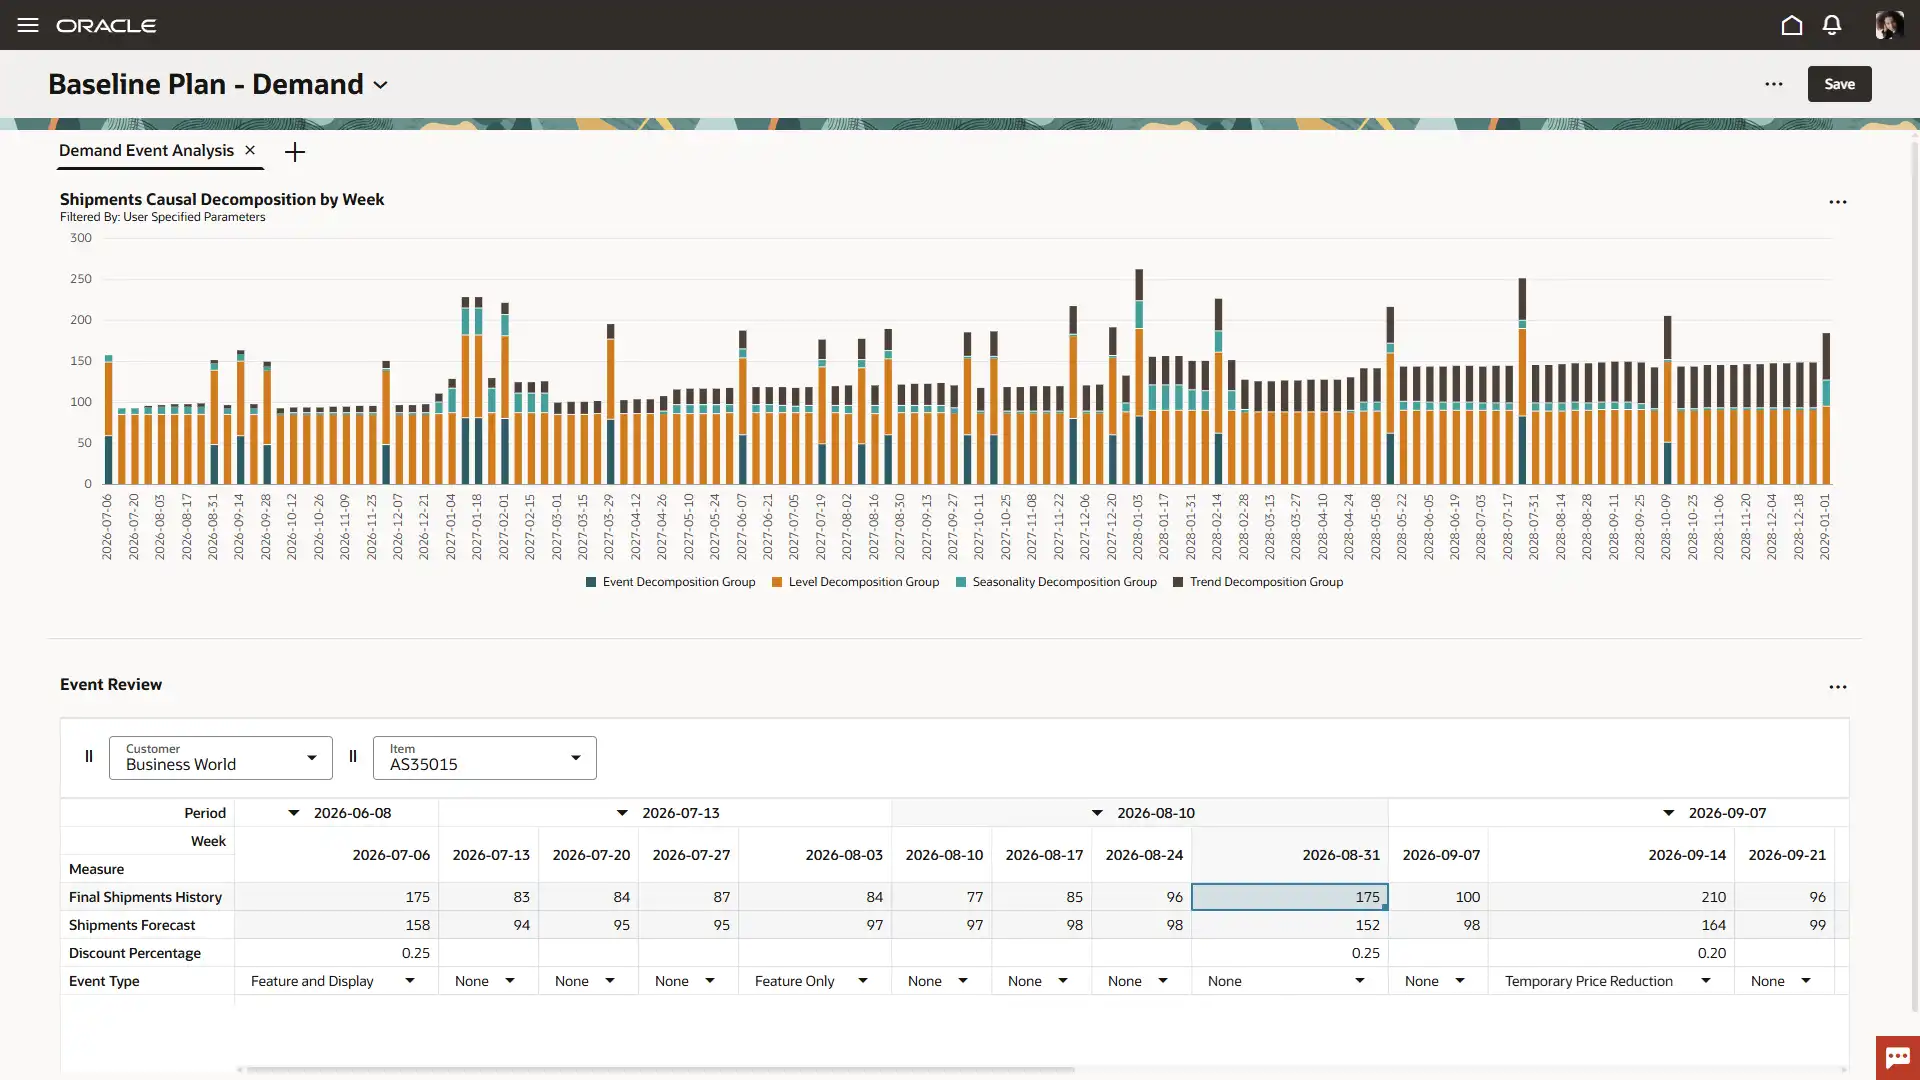This screenshot has width=1920, height=1080.
Task: Collapse the 2026-07-13 period group
Action: tap(622, 813)
